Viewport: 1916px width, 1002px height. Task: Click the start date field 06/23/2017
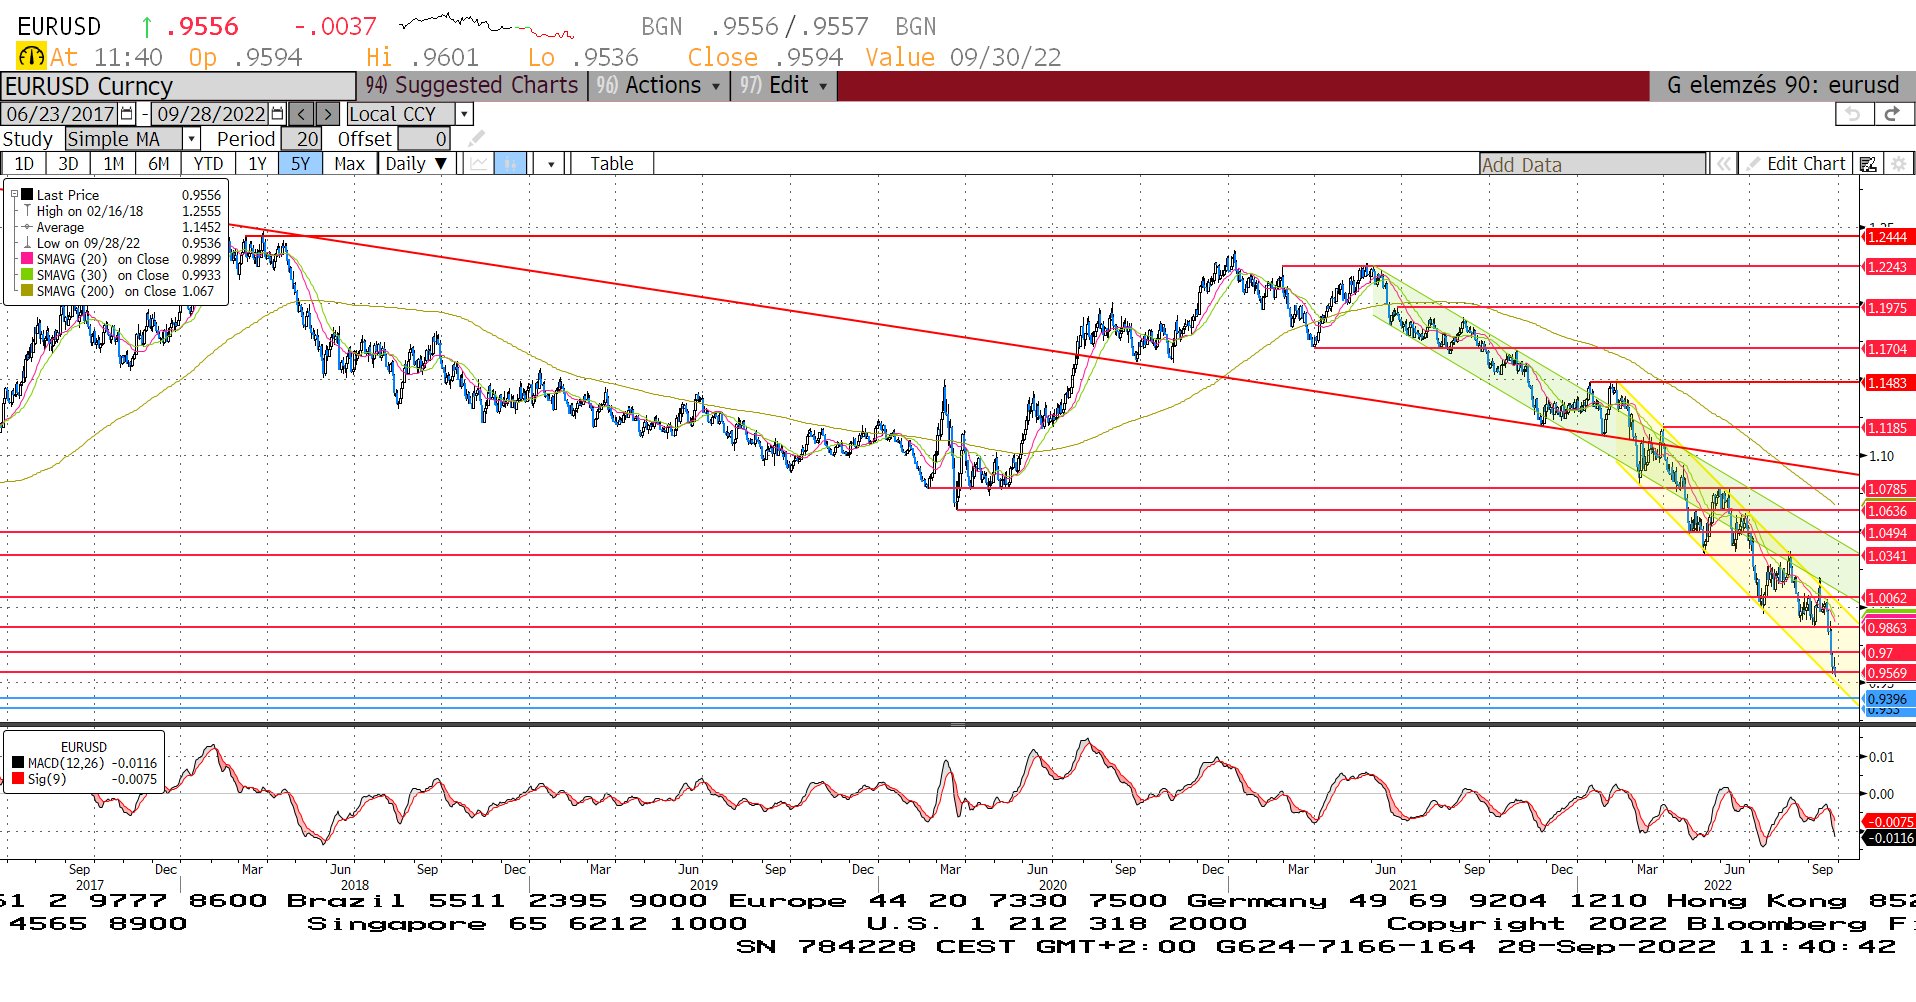(60, 114)
